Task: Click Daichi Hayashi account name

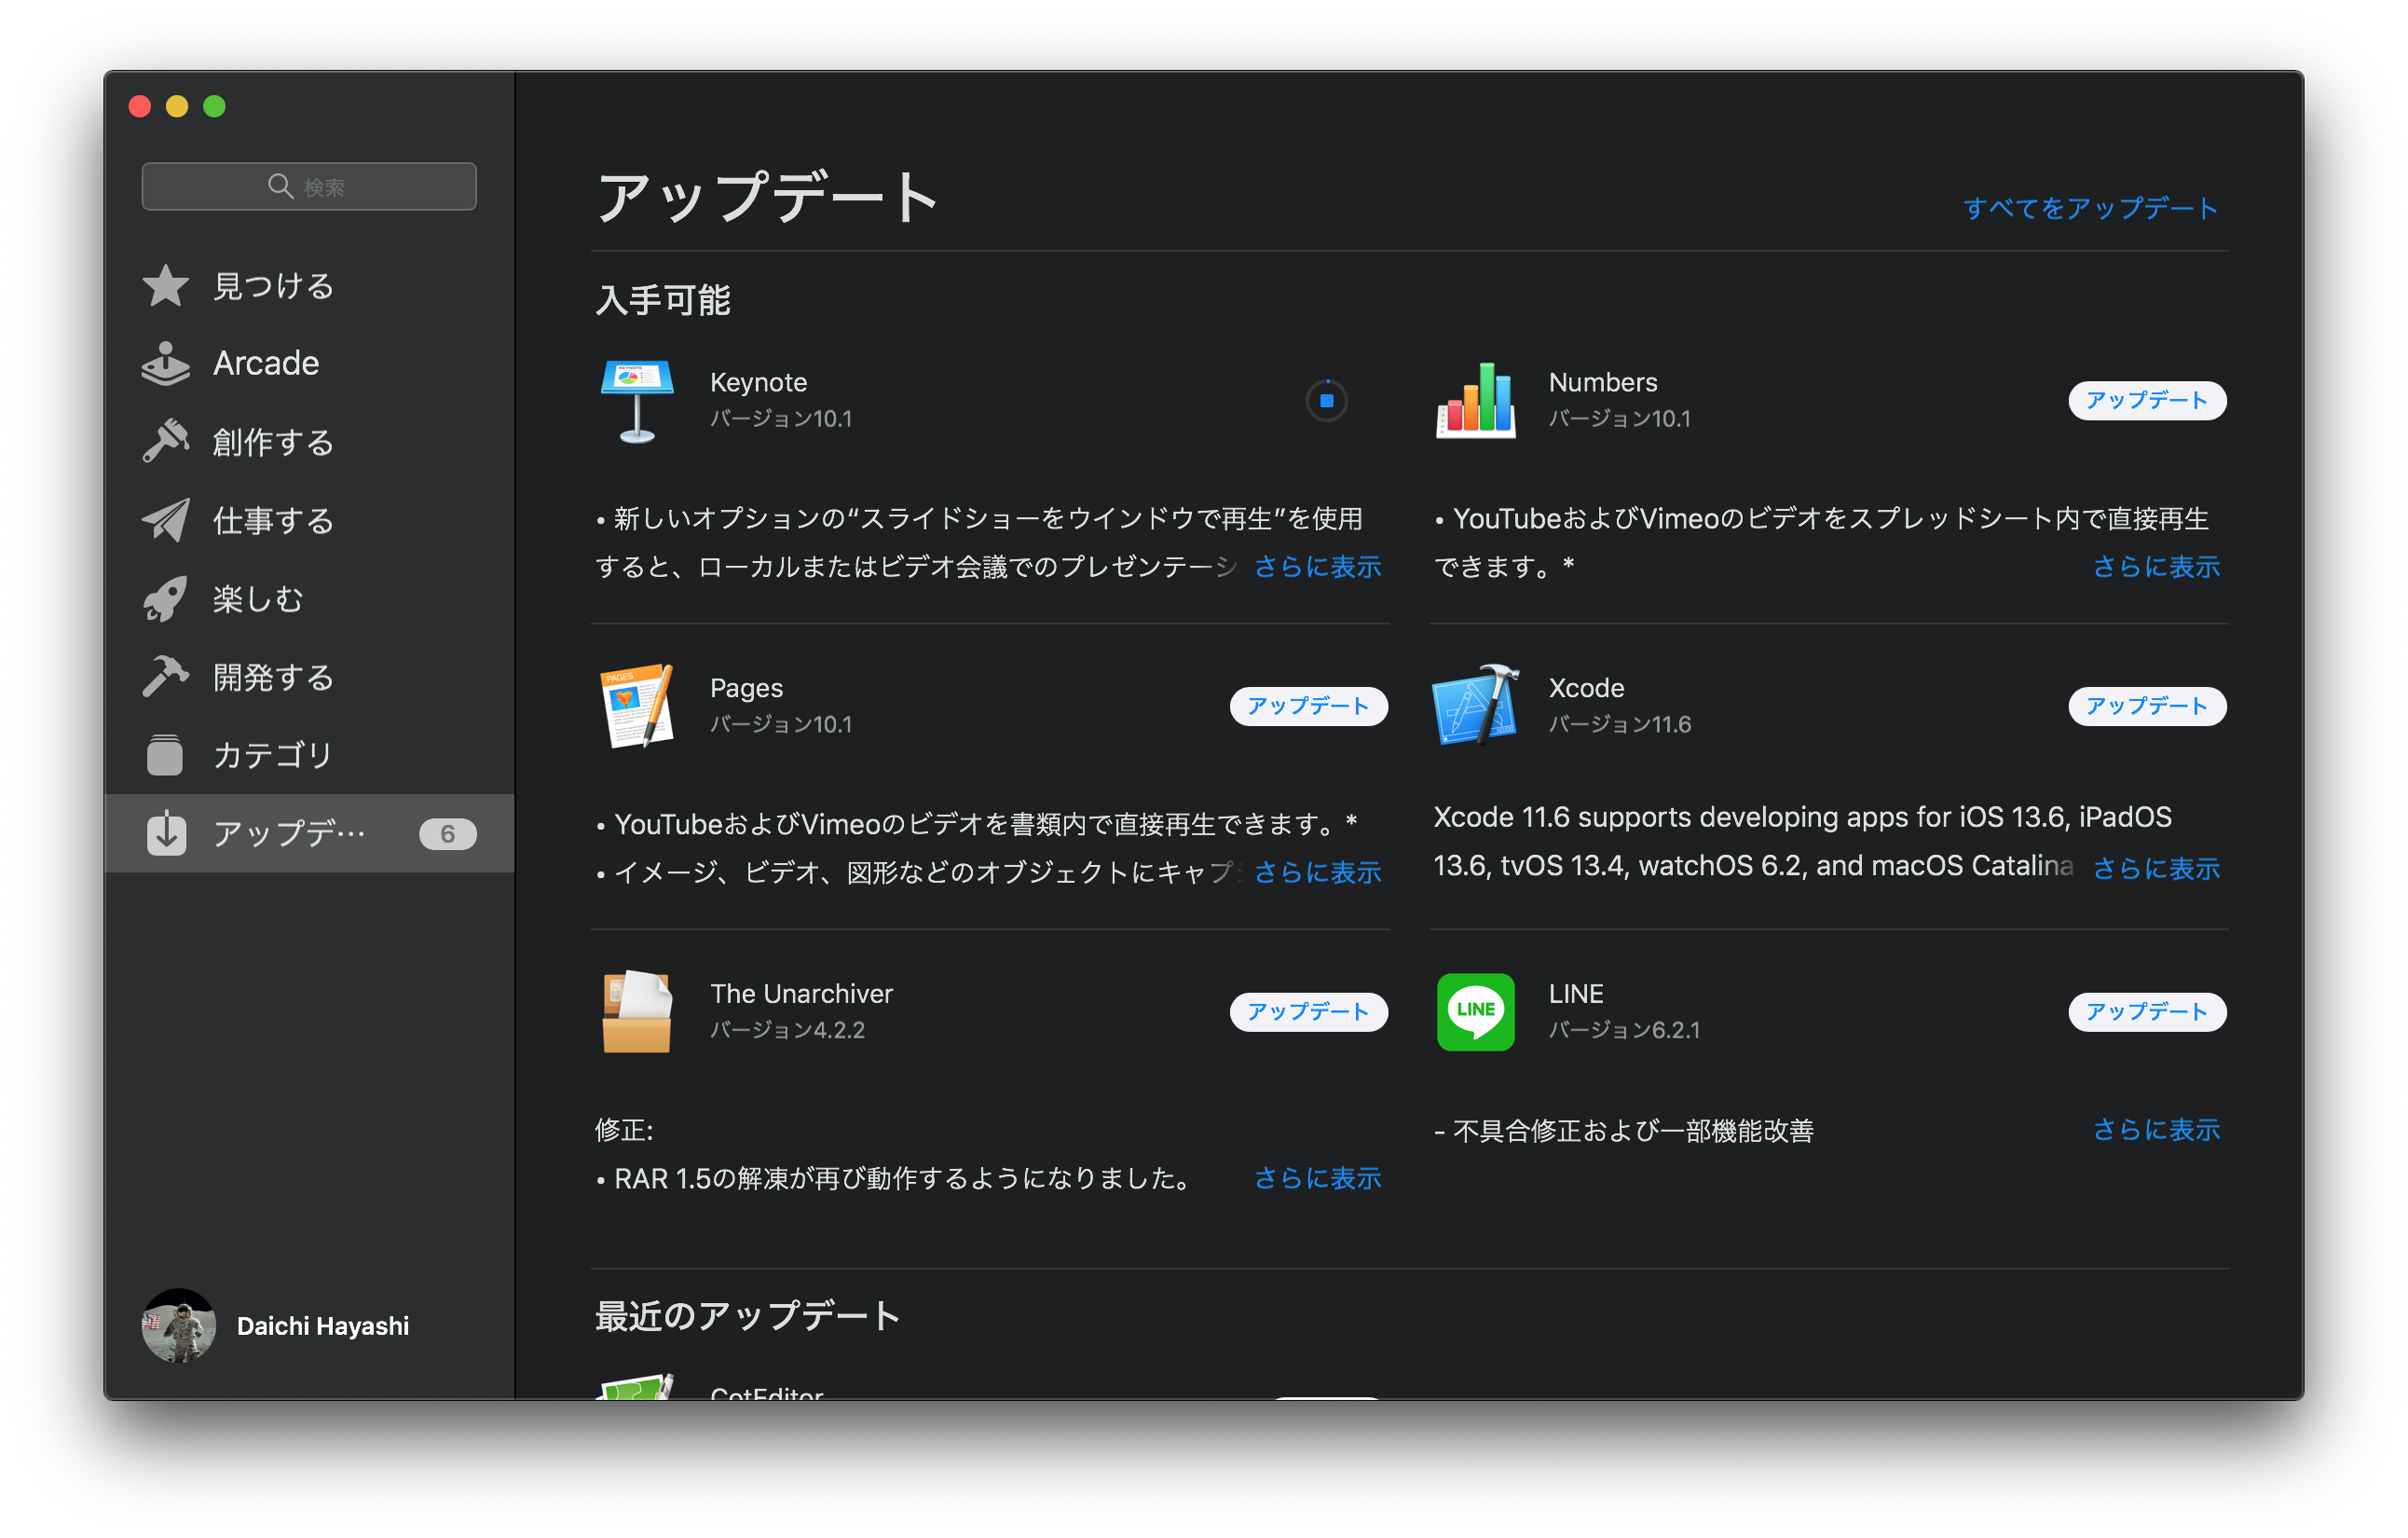Action: 323,1326
